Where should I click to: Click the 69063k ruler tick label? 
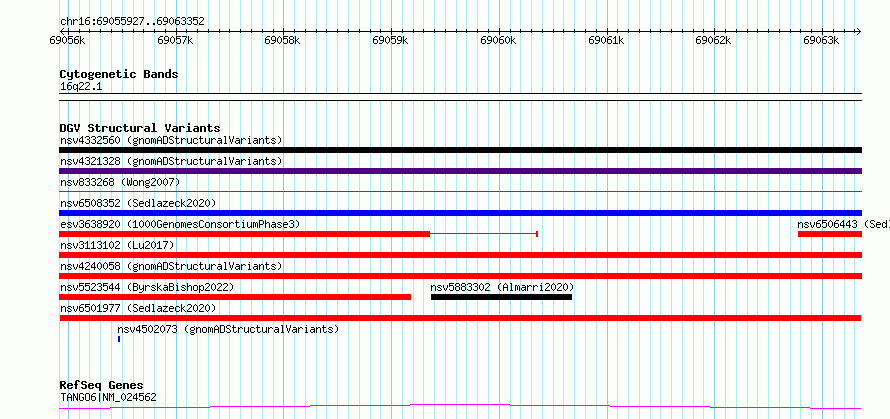click(x=823, y=40)
